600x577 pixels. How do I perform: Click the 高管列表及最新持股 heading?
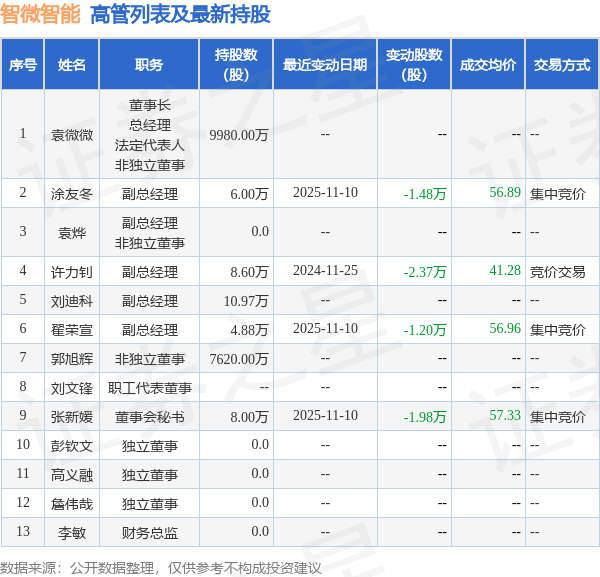coord(180,14)
